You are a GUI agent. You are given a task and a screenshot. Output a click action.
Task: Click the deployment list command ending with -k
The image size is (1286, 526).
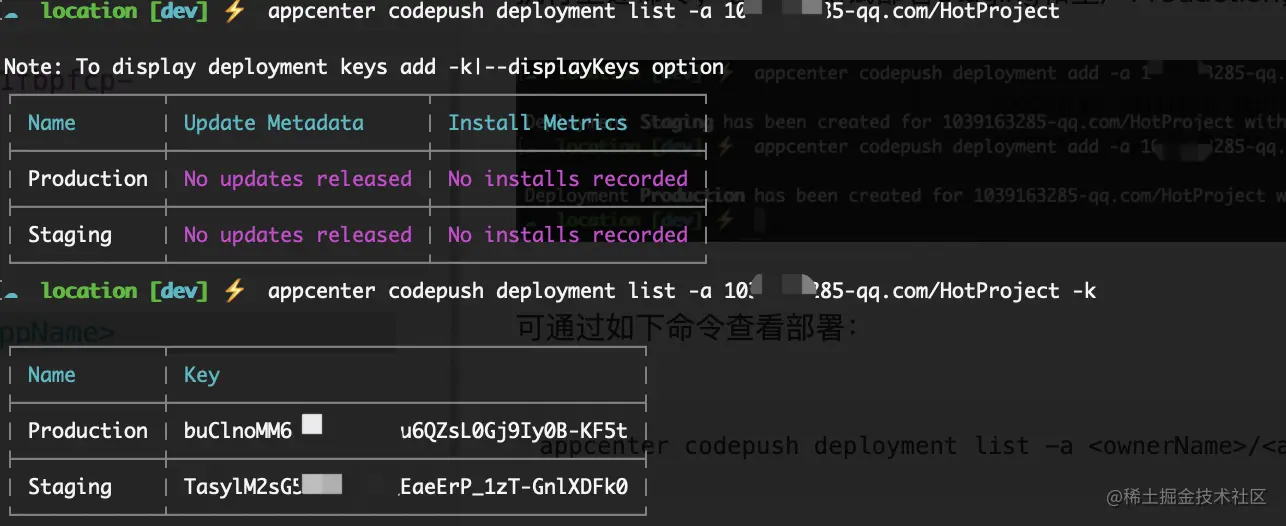[x=682, y=291]
